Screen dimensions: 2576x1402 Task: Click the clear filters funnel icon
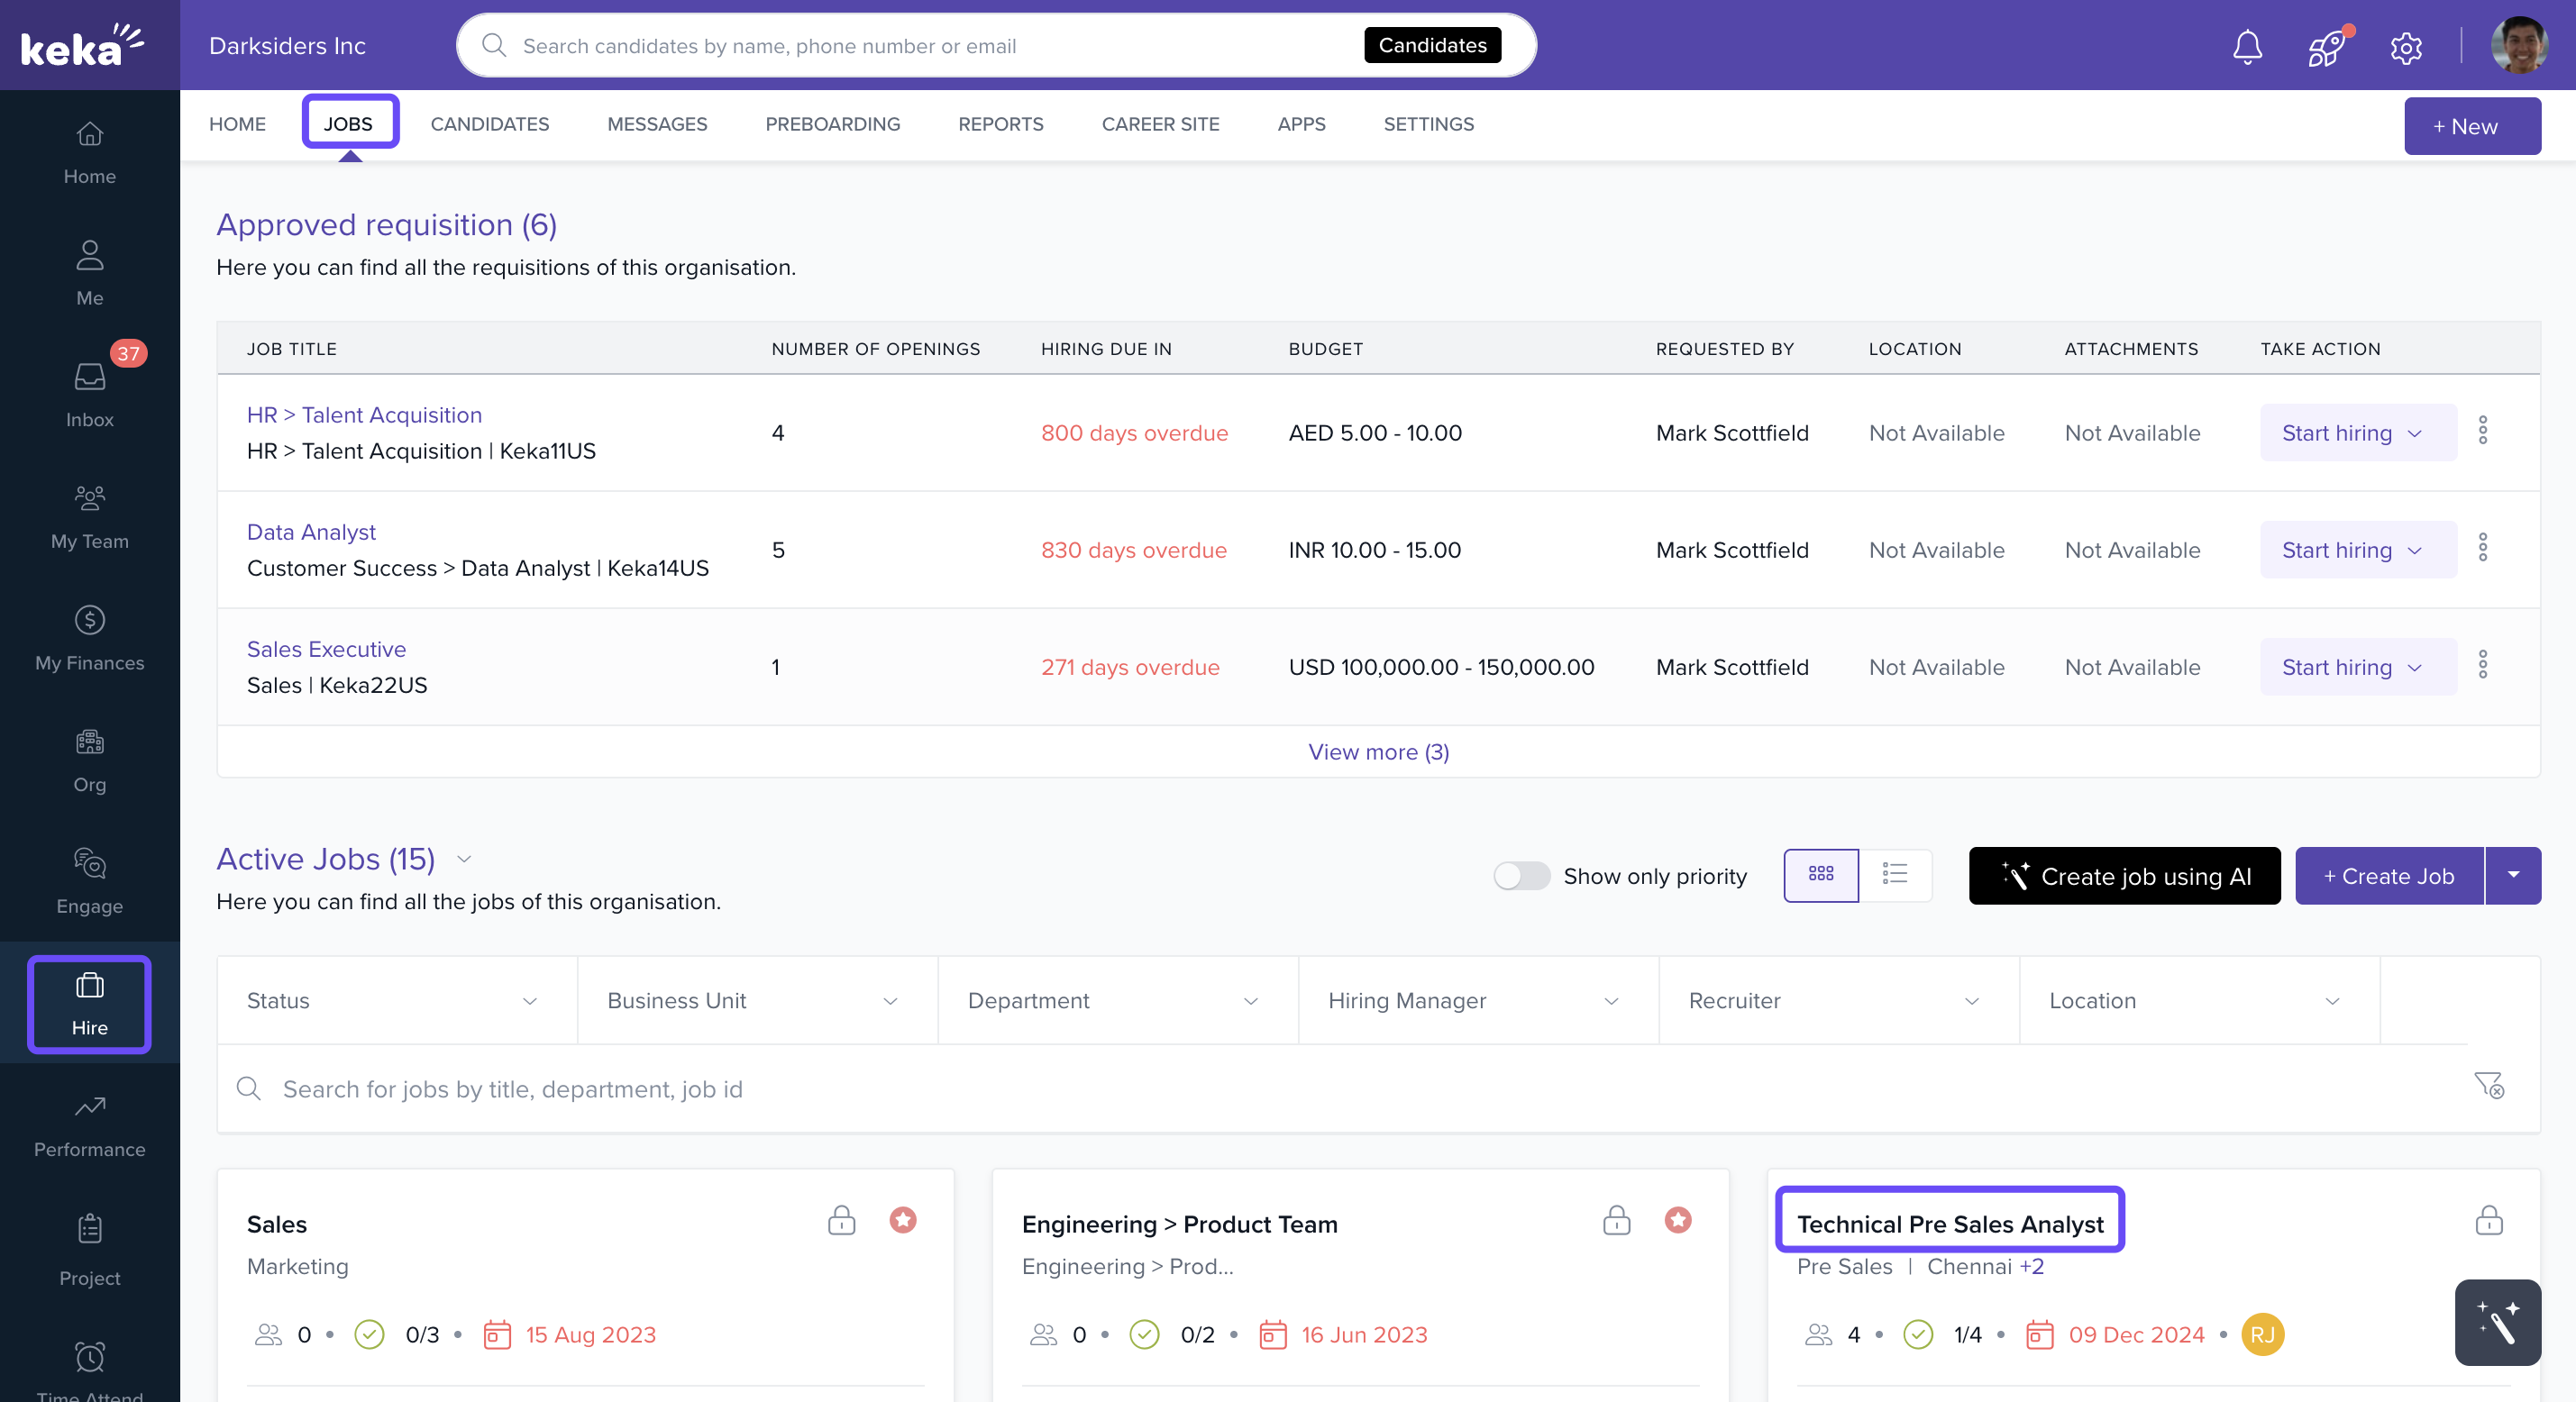click(x=2488, y=1086)
